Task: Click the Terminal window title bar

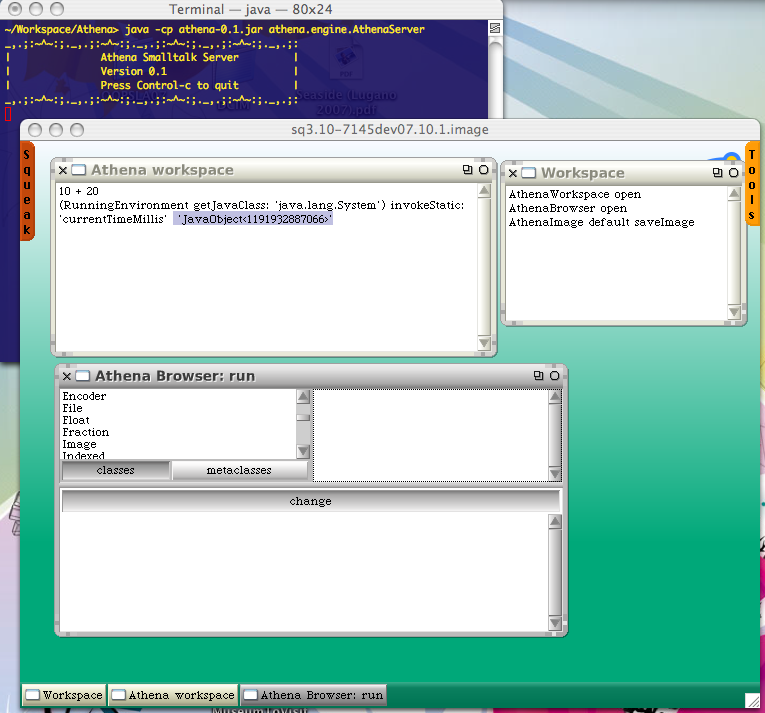Action: tap(251, 9)
